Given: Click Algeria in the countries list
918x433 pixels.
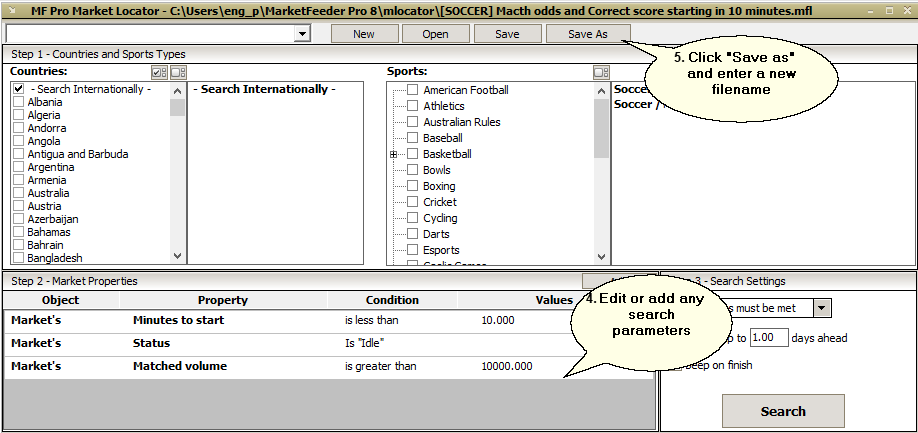Looking at the screenshot, I should pyautogui.click(x=44, y=115).
